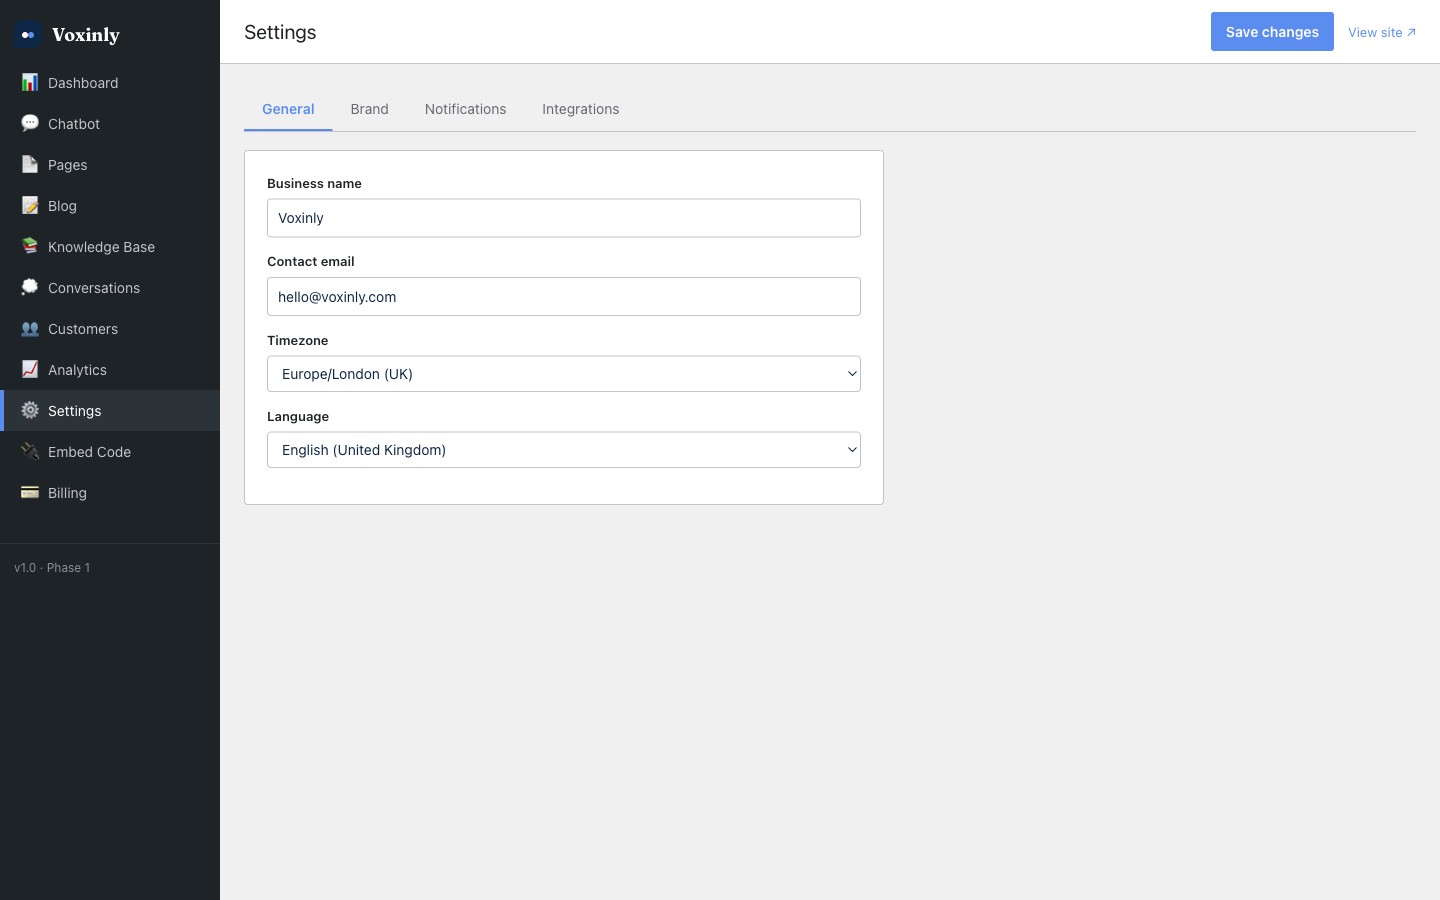Click the Voxinly brand name
This screenshot has width=1440, height=900.
[86, 35]
